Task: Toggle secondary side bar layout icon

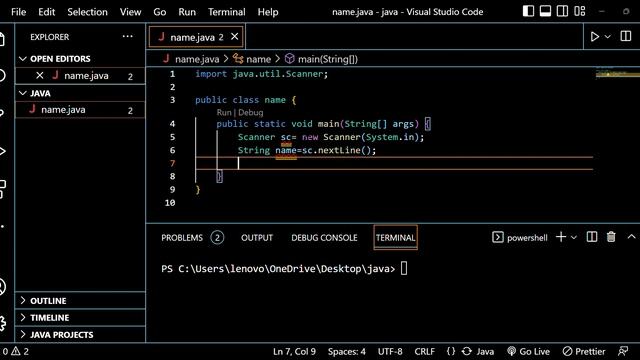Action: point(562,11)
